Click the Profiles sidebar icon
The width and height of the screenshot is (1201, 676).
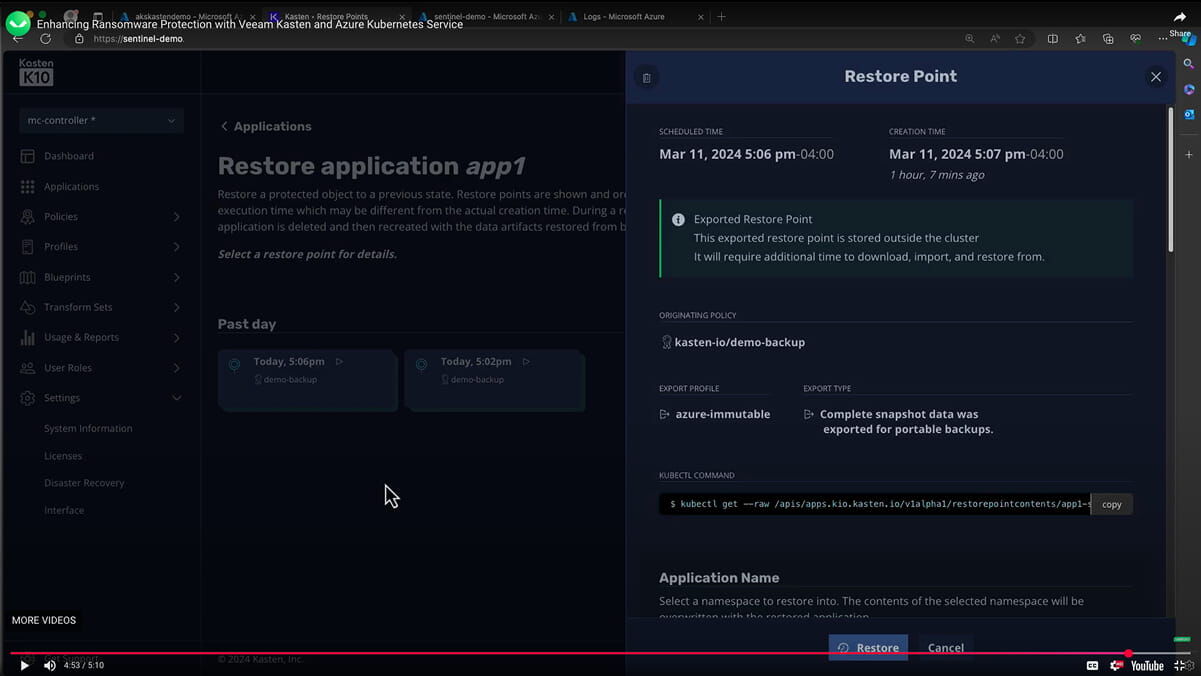pos(27,247)
